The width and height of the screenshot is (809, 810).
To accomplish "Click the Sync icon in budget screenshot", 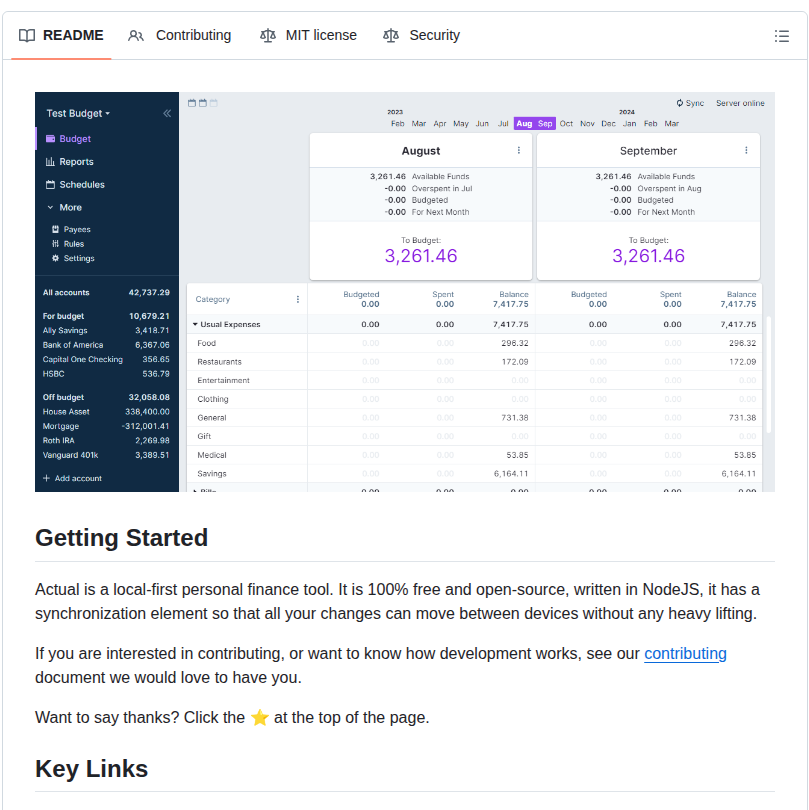I will (x=680, y=103).
